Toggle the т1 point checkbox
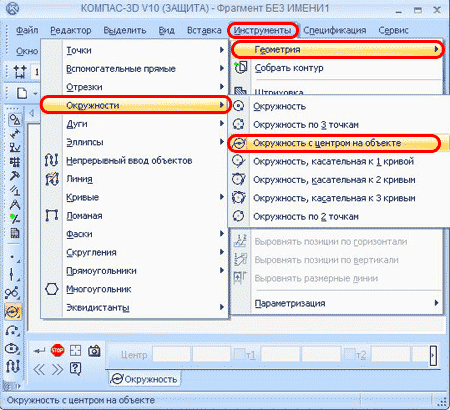 click(239, 354)
